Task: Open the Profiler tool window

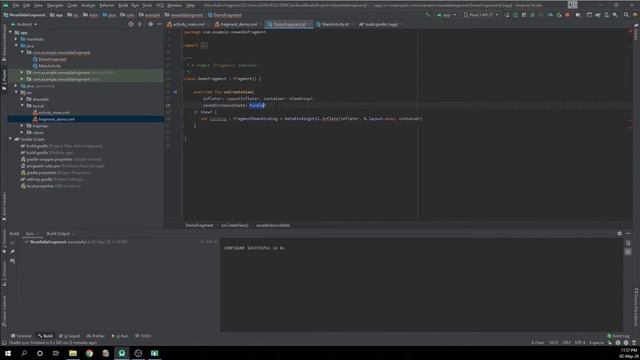Action: [96, 336]
